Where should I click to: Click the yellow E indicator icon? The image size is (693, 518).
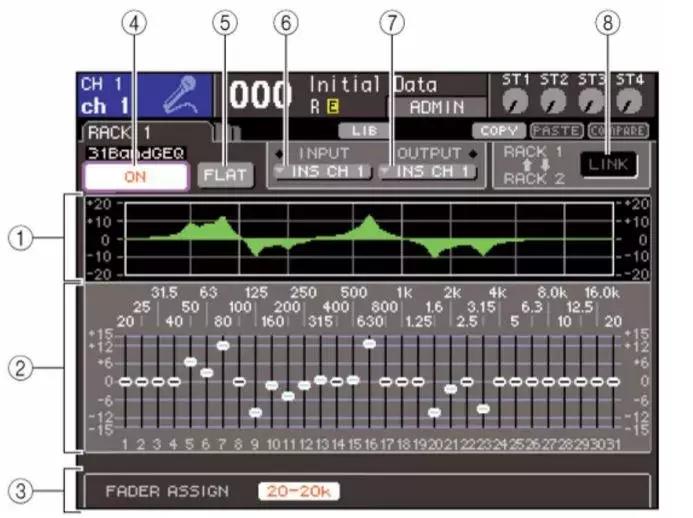click(x=333, y=107)
